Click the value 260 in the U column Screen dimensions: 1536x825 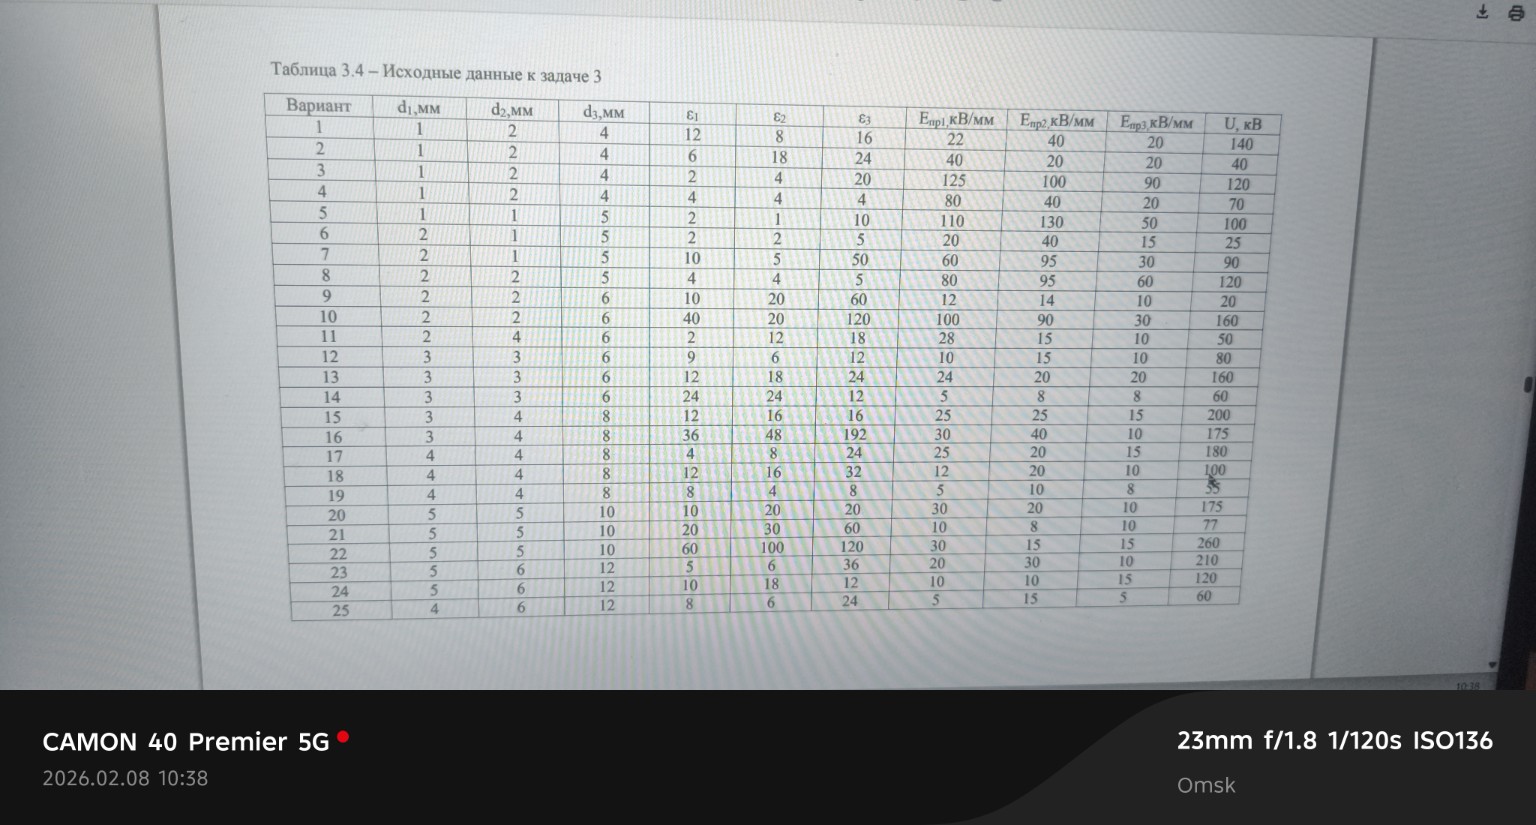(1208, 543)
